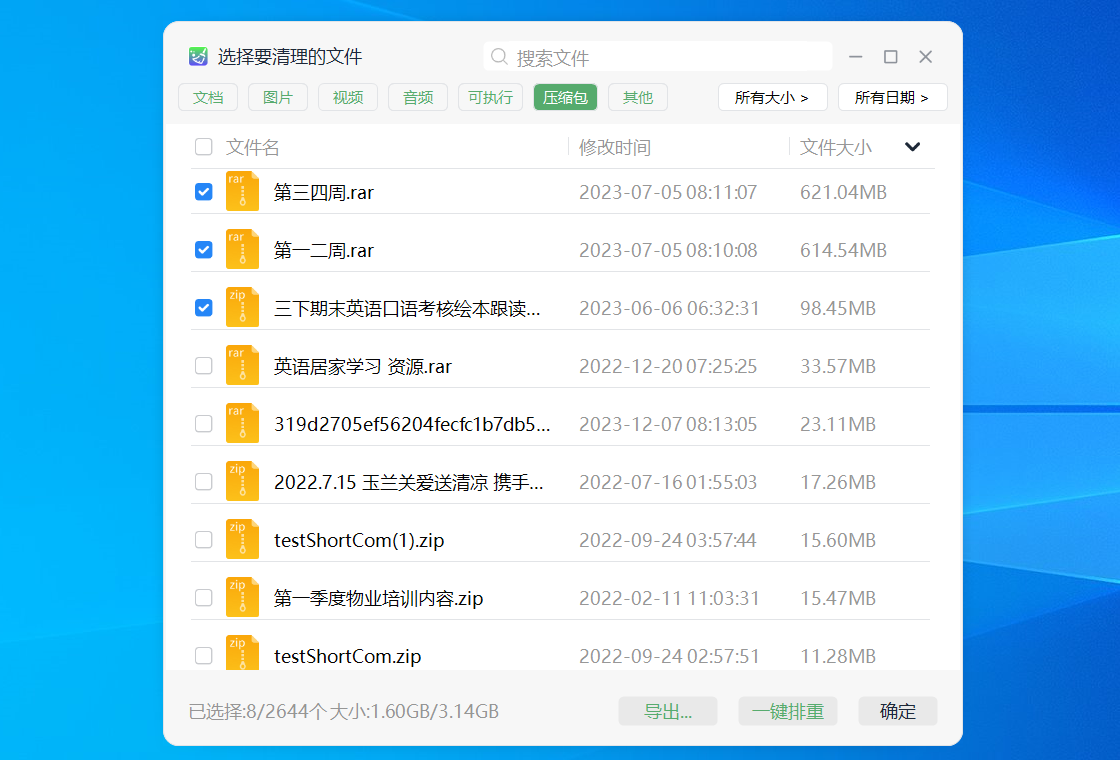This screenshot has height=760, width=1120.
Task: Click the magnifier search icon
Action: tap(499, 57)
